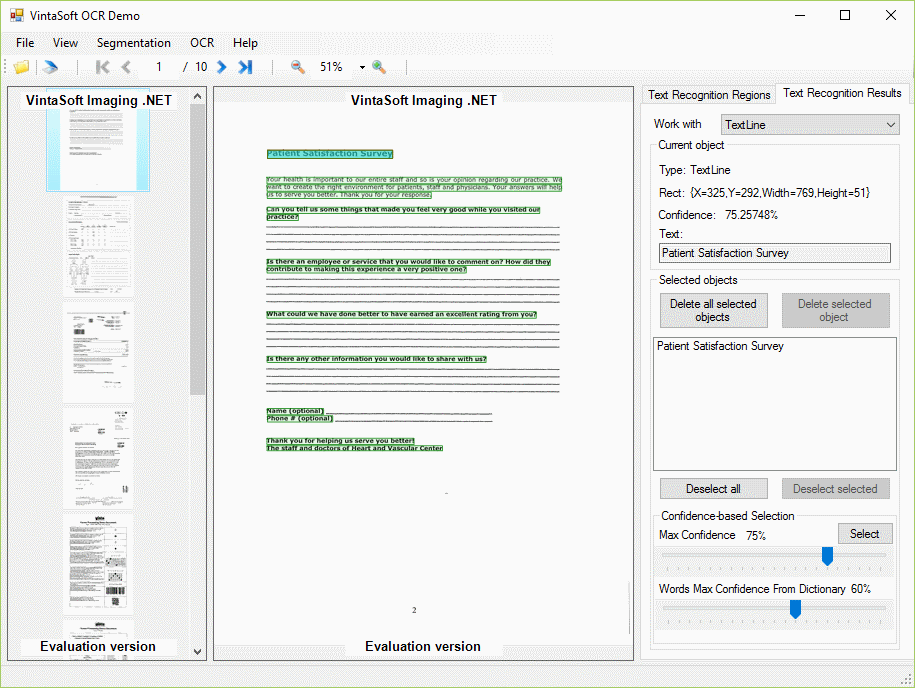Viewport: 915px width, 688px height.
Task: Switch to Text Recognition Regions tab
Action: point(709,95)
